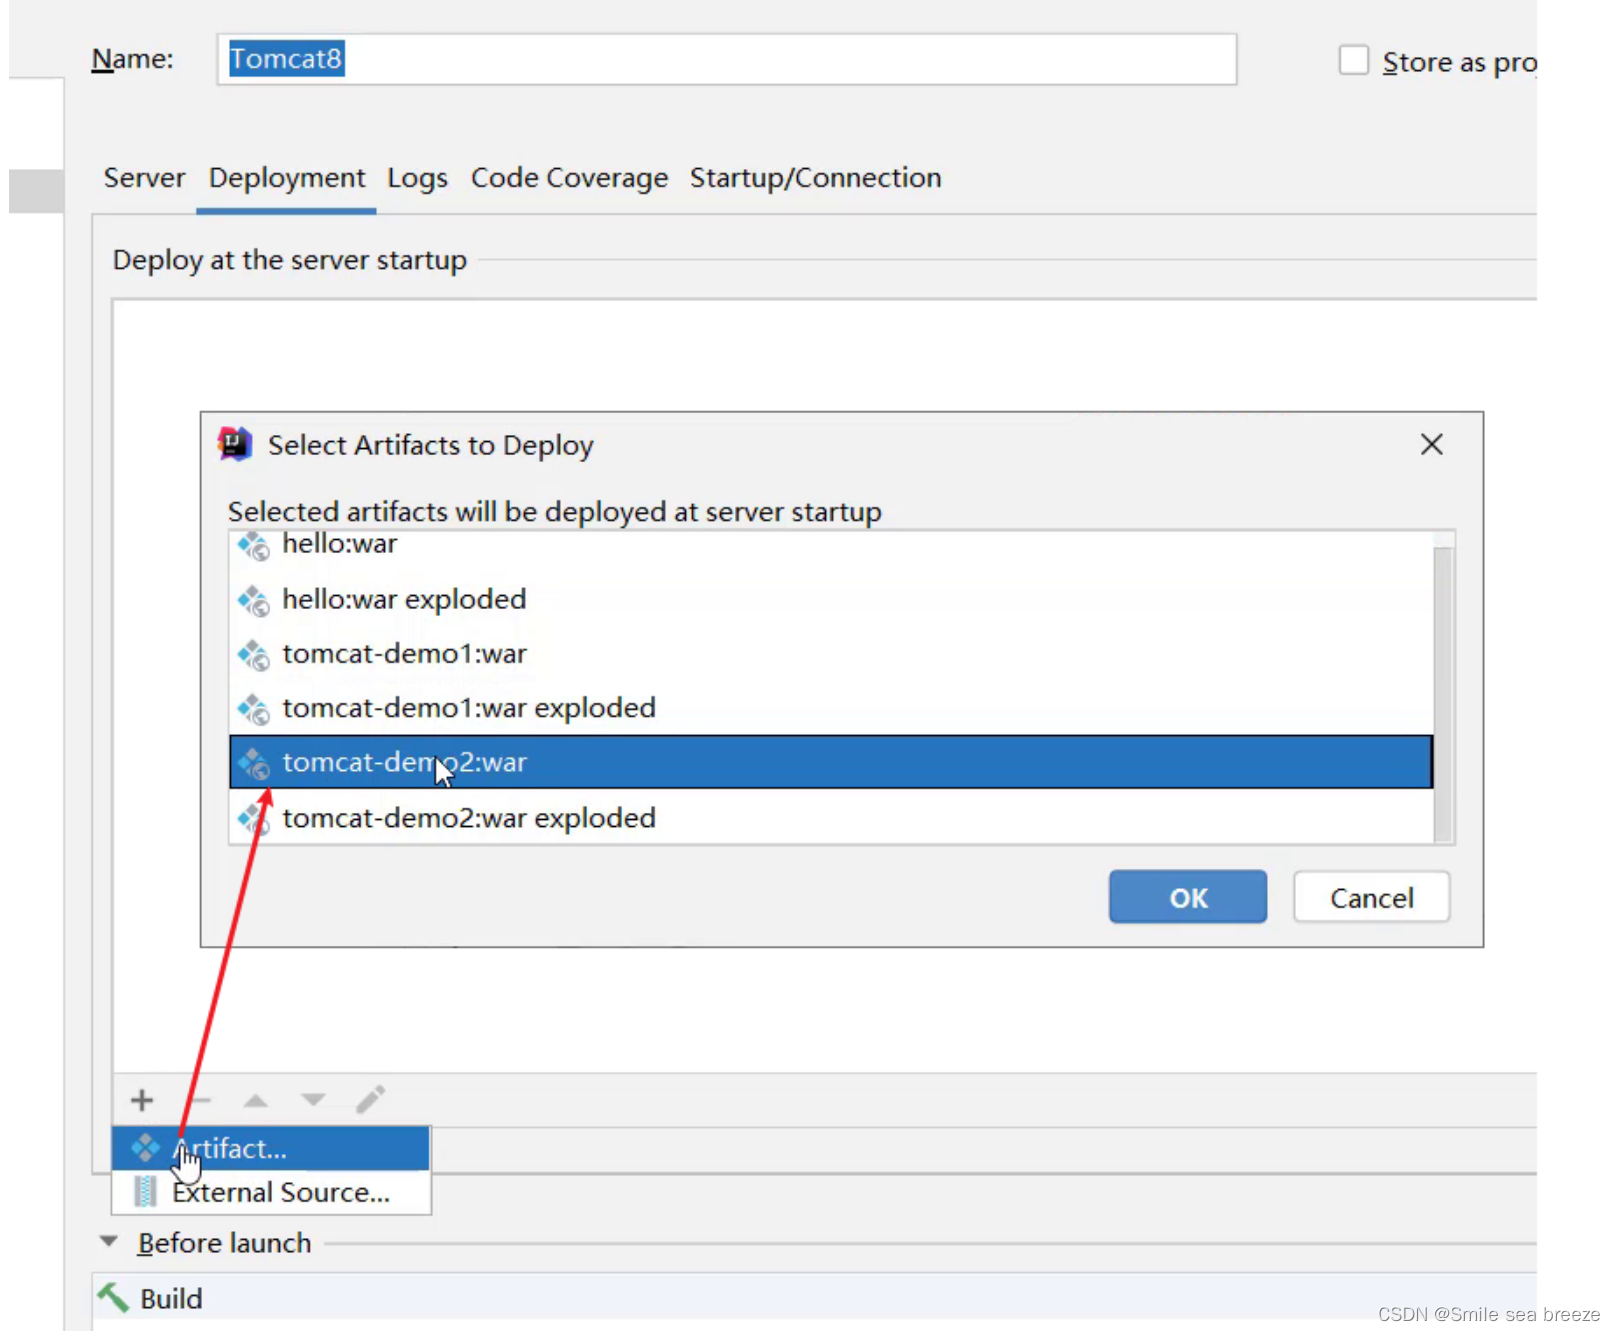Open the Server tab

point(144,178)
